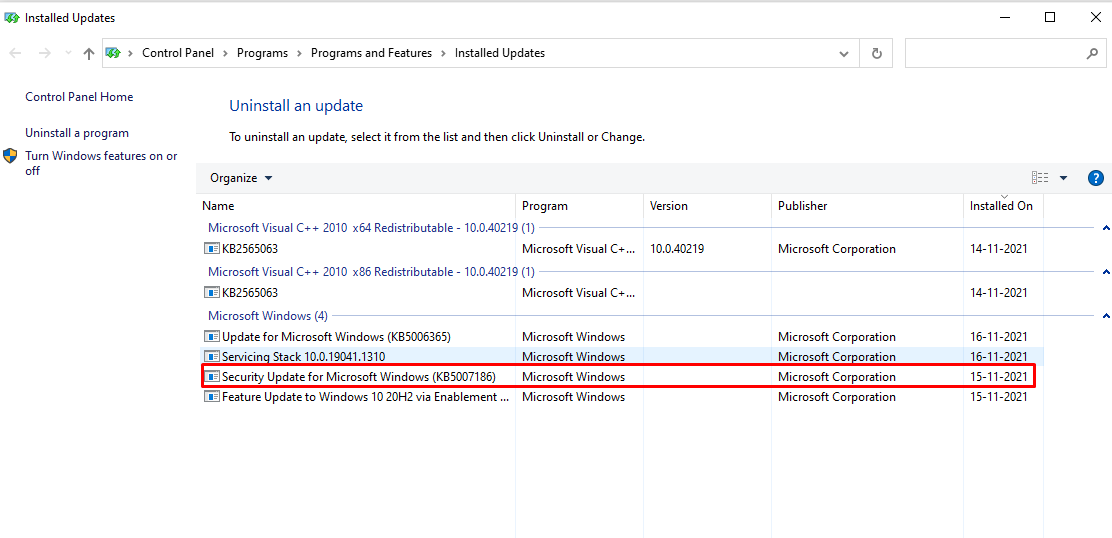Click Control Panel in the breadcrumb

(178, 53)
